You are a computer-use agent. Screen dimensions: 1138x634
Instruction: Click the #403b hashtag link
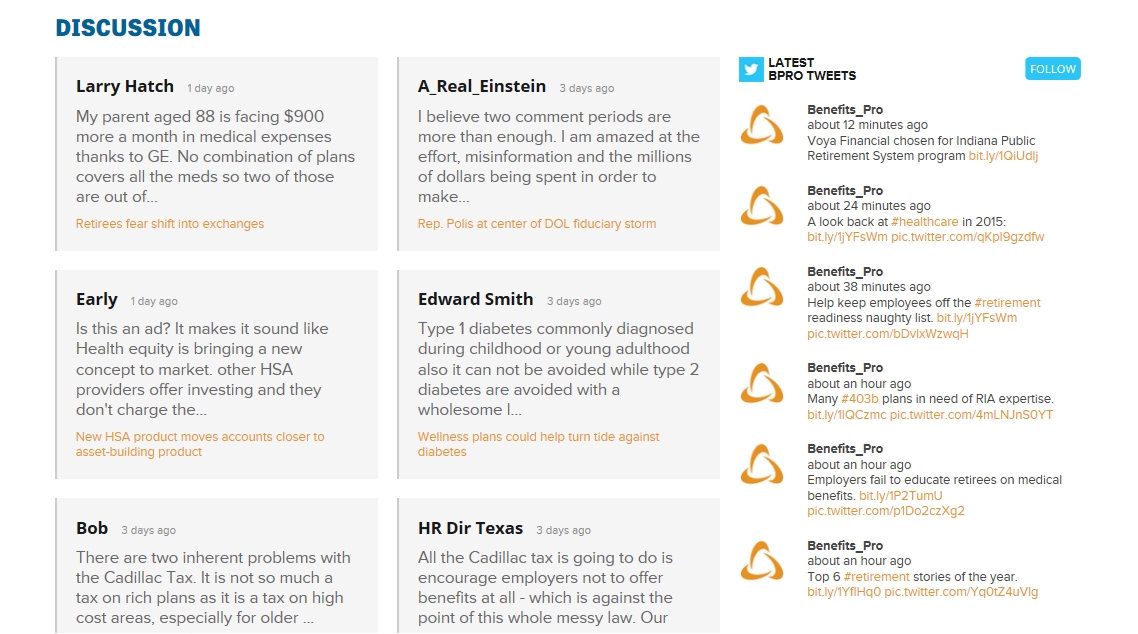(x=859, y=399)
